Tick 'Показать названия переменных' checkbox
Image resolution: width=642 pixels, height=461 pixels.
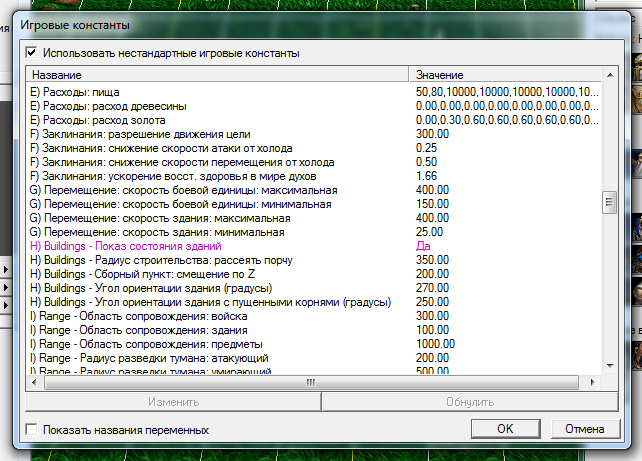click(32, 429)
